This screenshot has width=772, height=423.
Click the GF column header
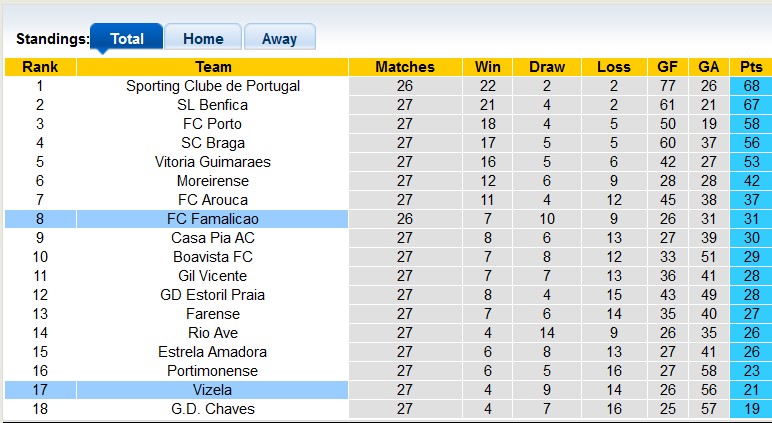coord(667,67)
